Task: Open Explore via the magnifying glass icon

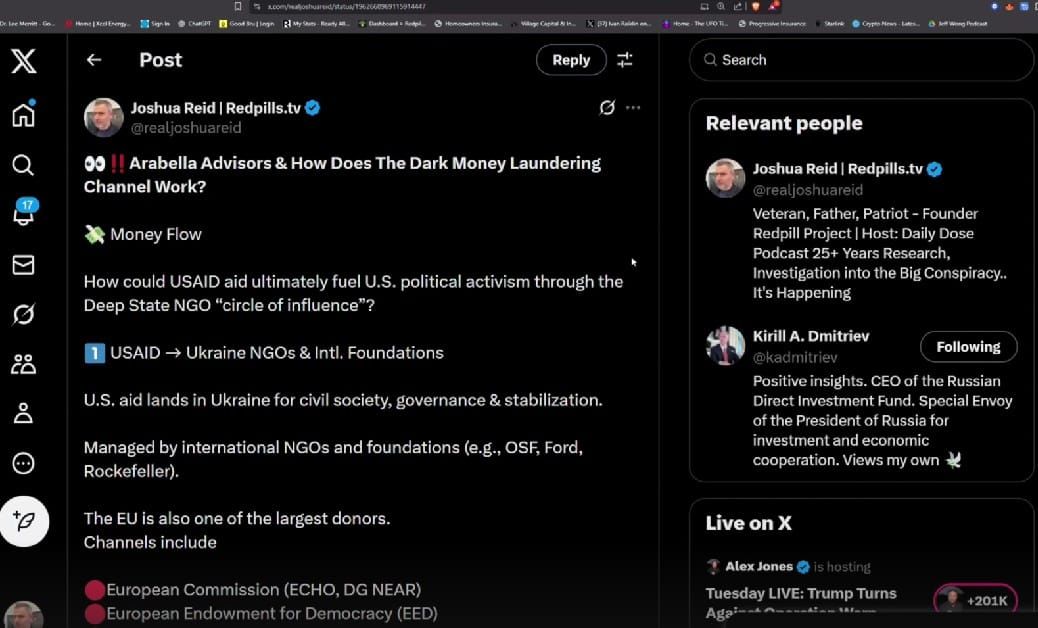Action: coord(25,165)
